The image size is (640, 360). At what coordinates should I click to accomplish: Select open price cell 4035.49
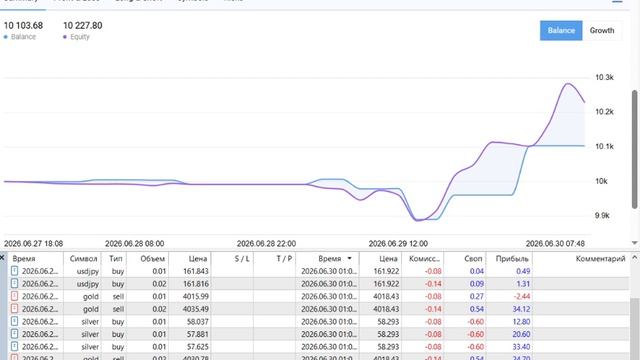(196, 309)
